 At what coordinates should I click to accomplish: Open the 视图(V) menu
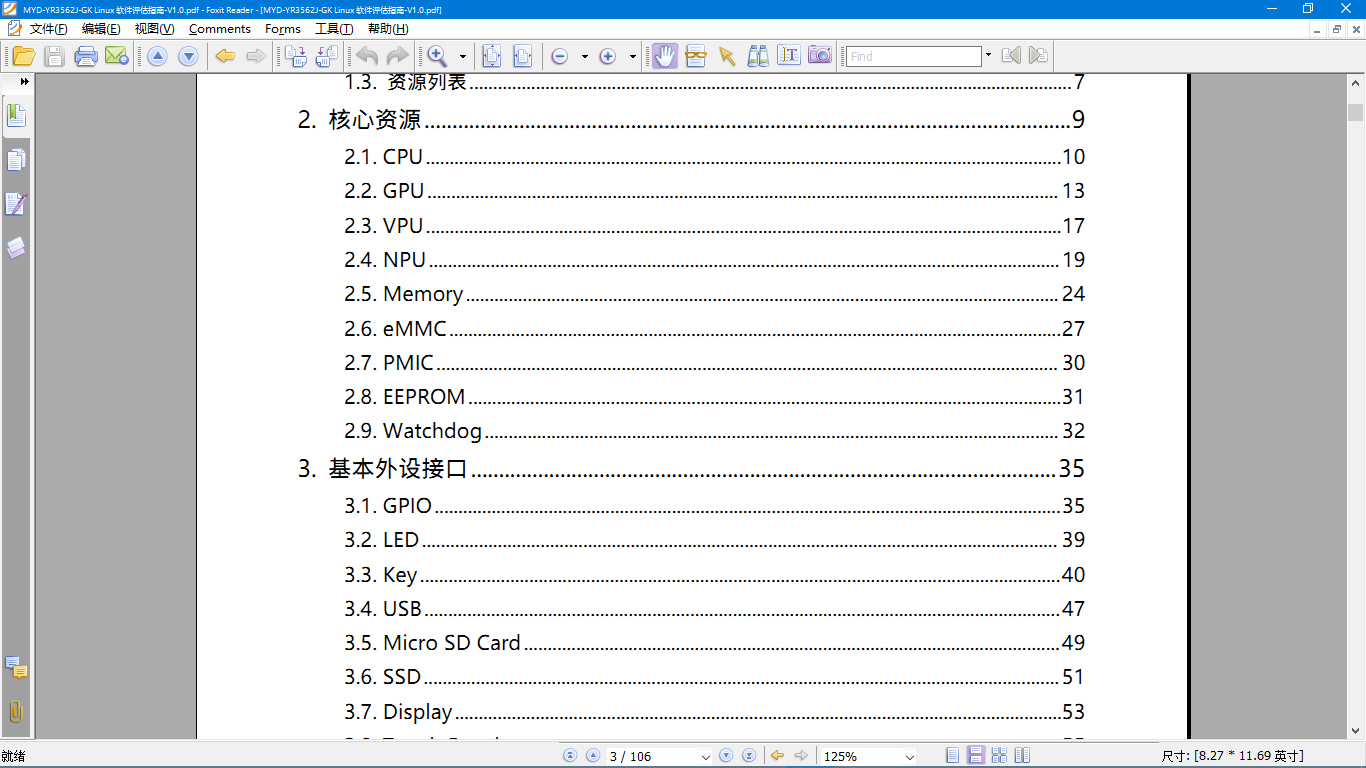[x=155, y=29]
